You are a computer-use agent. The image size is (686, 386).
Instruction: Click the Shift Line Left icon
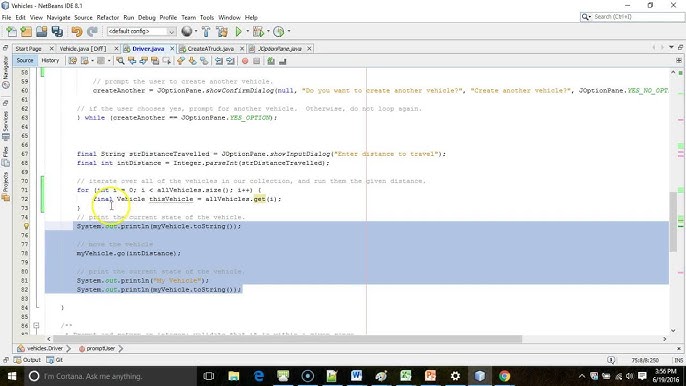tap(219, 61)
